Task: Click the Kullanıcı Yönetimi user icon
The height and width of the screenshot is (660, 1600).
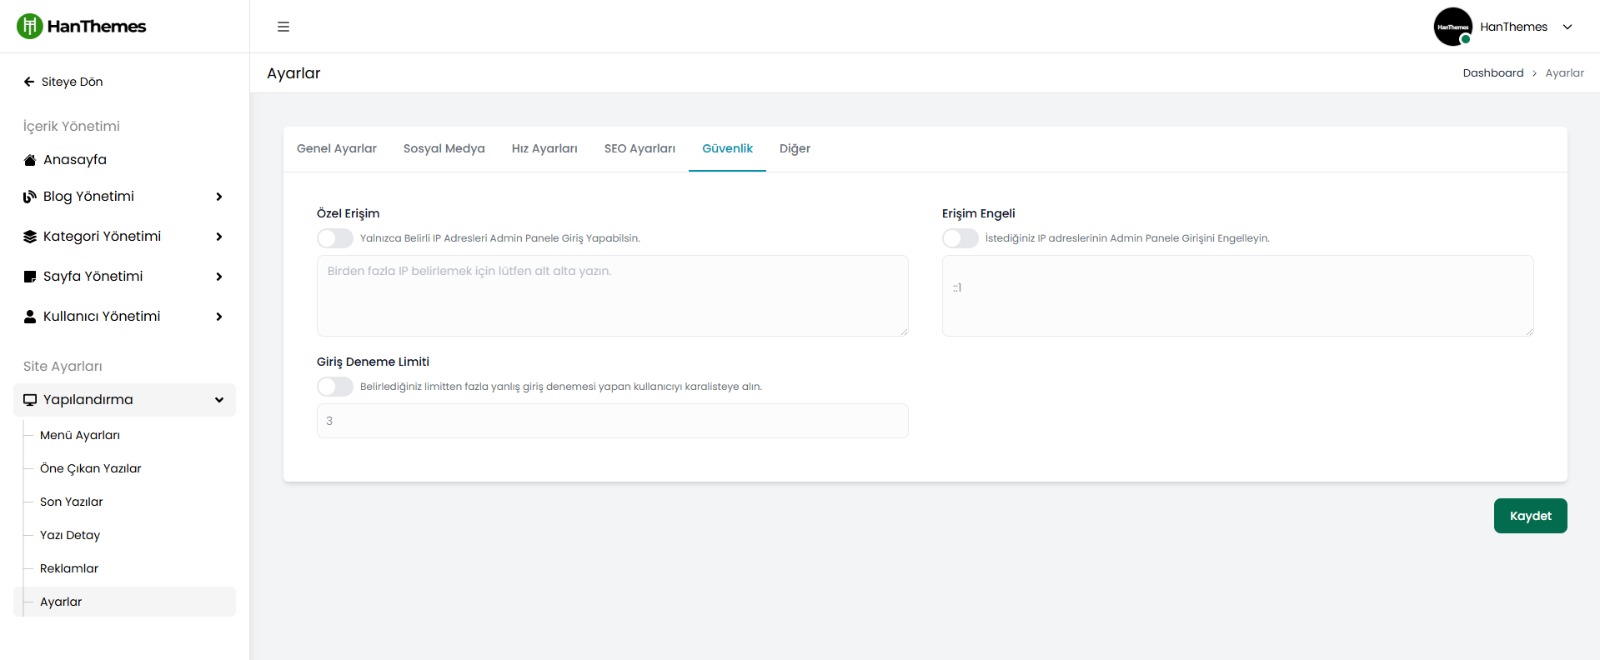Action: (30, 317)
